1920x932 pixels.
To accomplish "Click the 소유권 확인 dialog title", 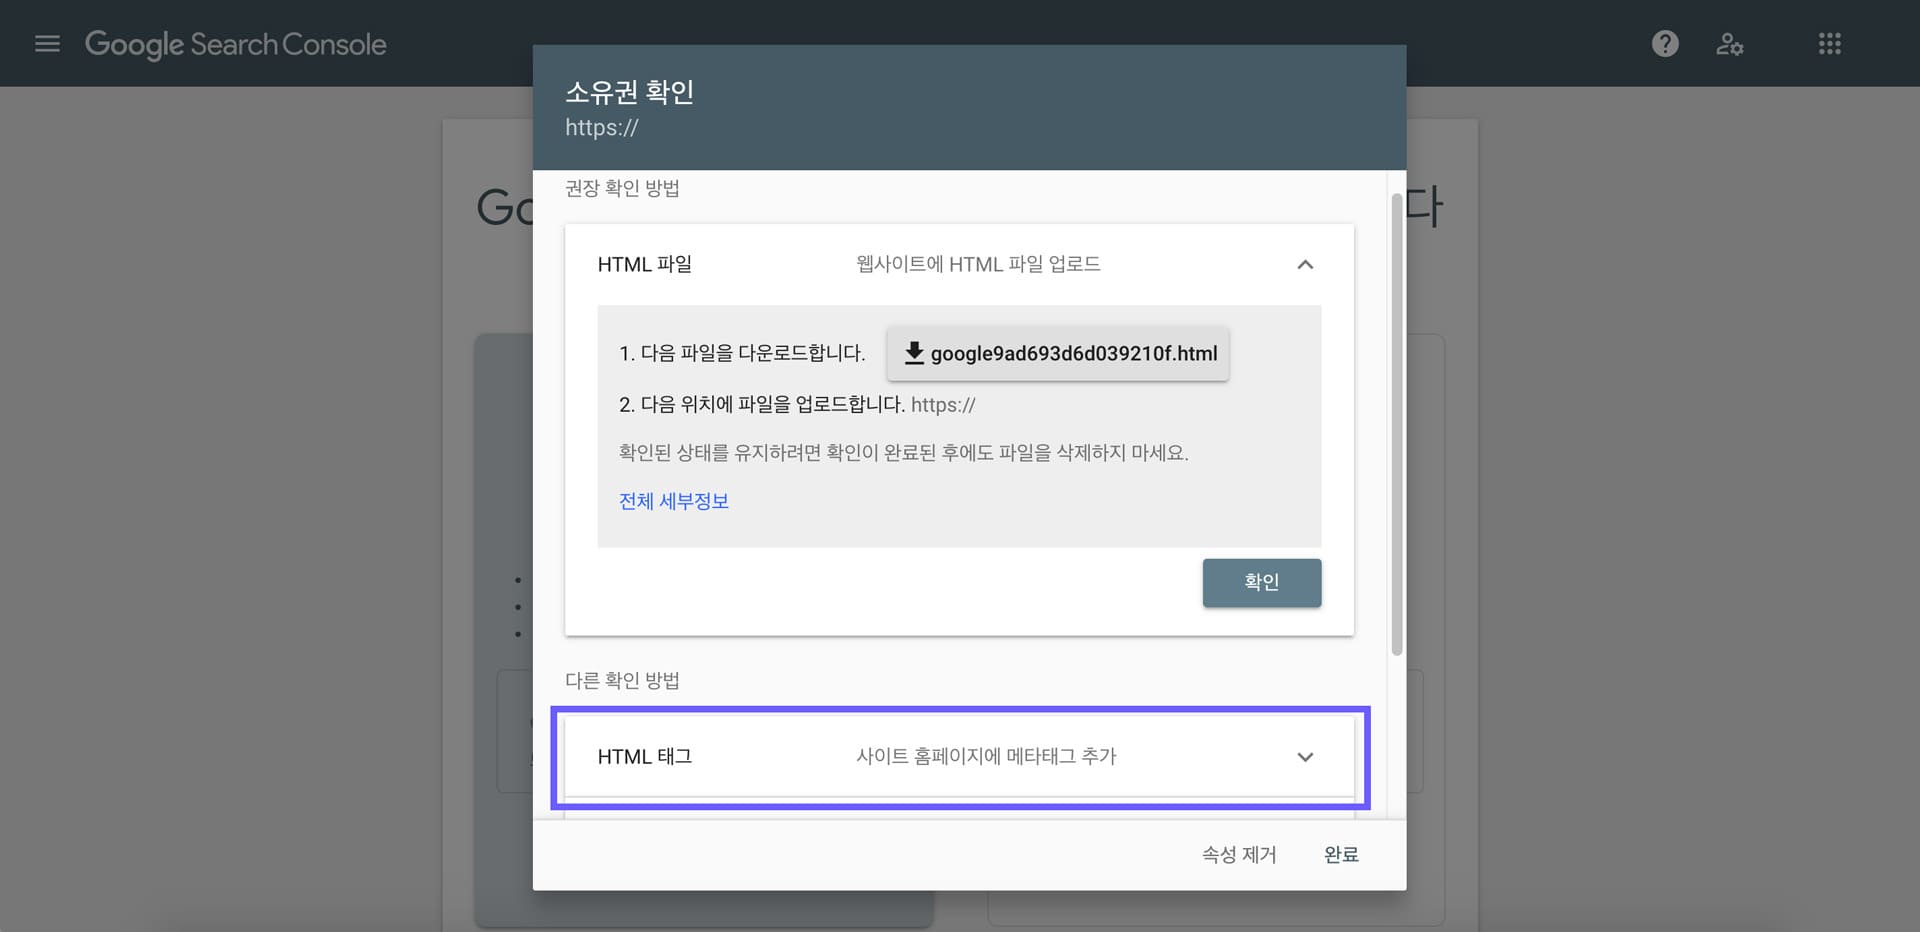I will pyautogui.click(x=631, y=93).
